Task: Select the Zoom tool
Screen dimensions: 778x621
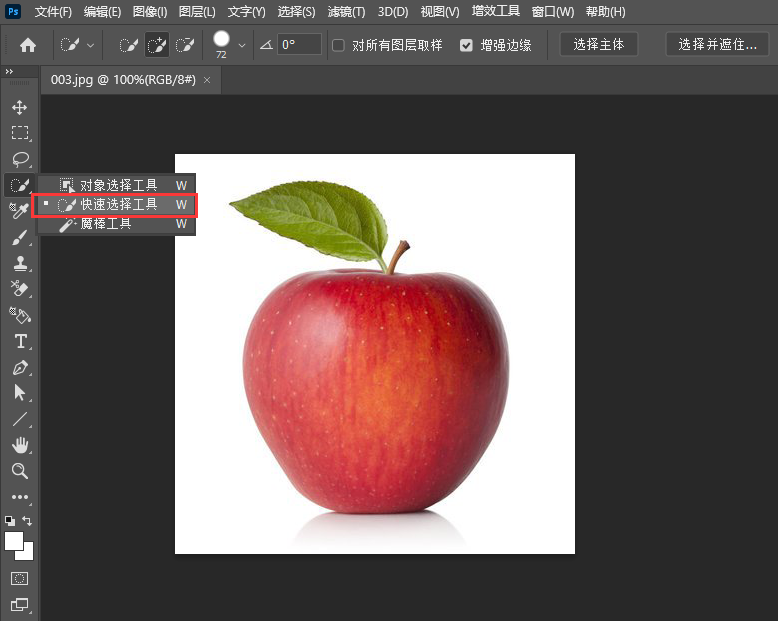Action: (19, 471)
